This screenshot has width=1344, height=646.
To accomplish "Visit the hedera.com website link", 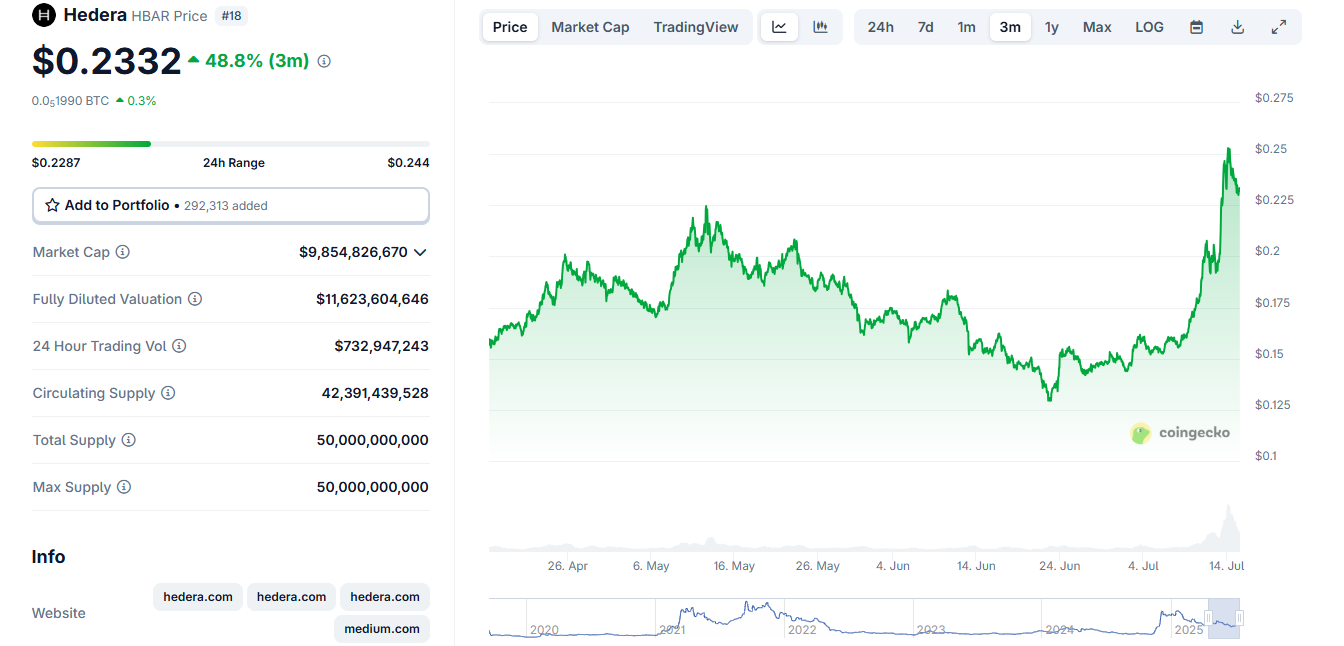I will (197, 596).
